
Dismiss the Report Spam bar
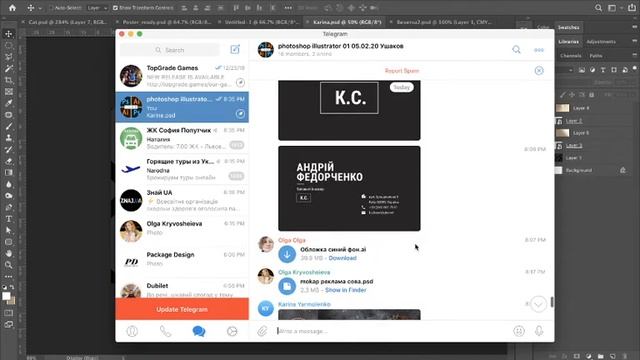coord(539,71)
